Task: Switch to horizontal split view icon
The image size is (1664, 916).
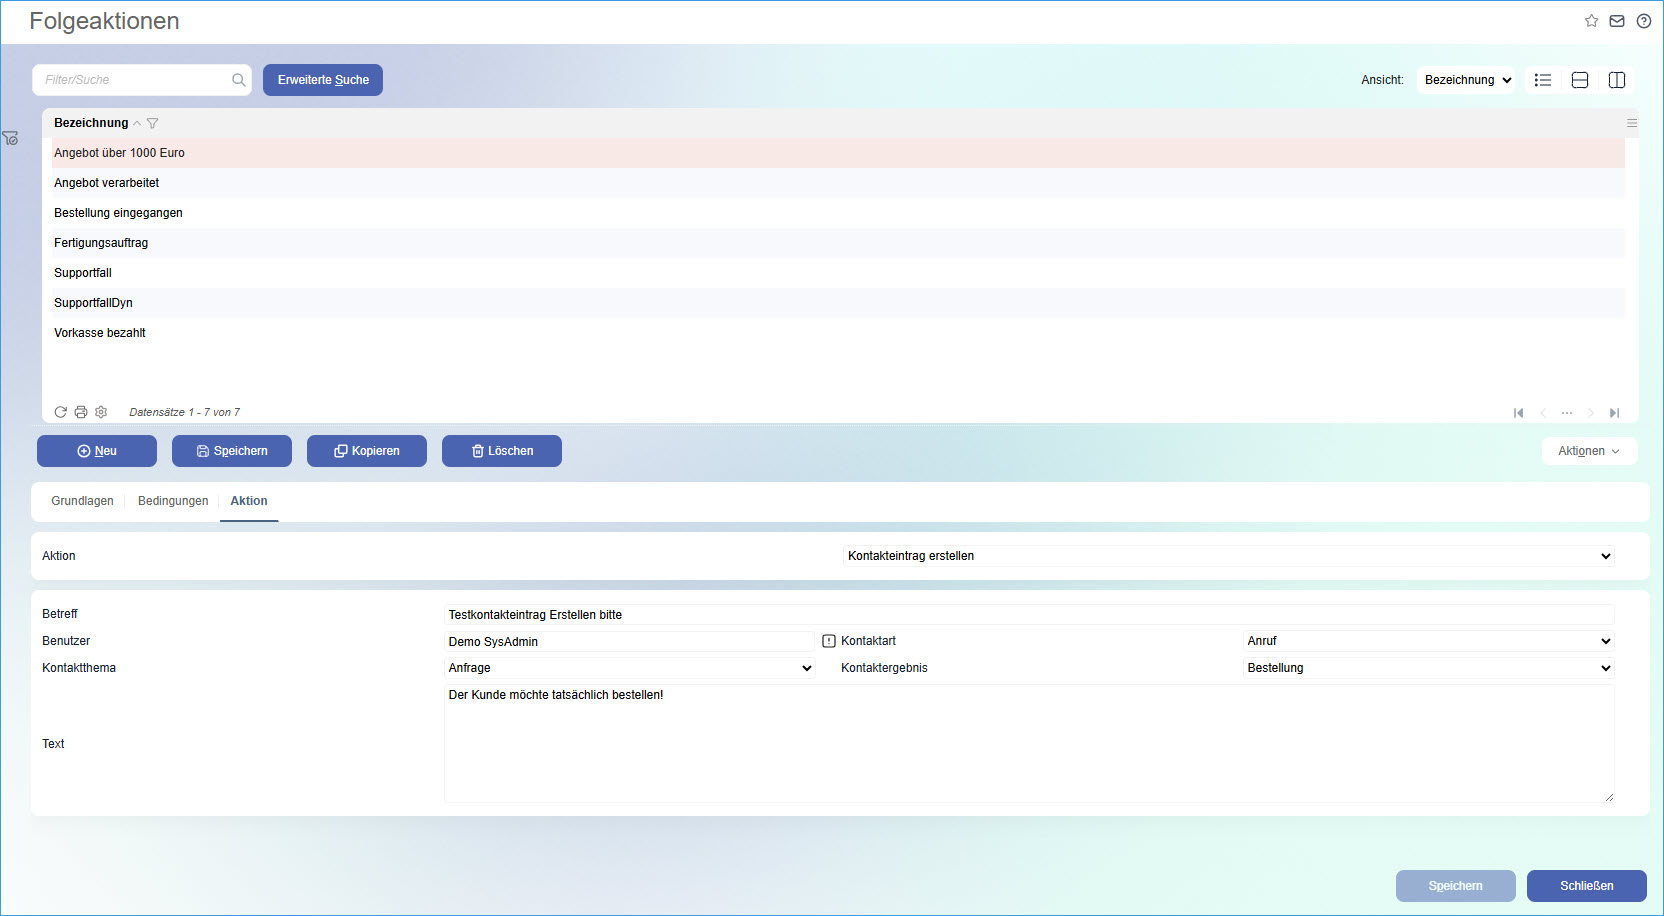Action: pos(1580,80)
